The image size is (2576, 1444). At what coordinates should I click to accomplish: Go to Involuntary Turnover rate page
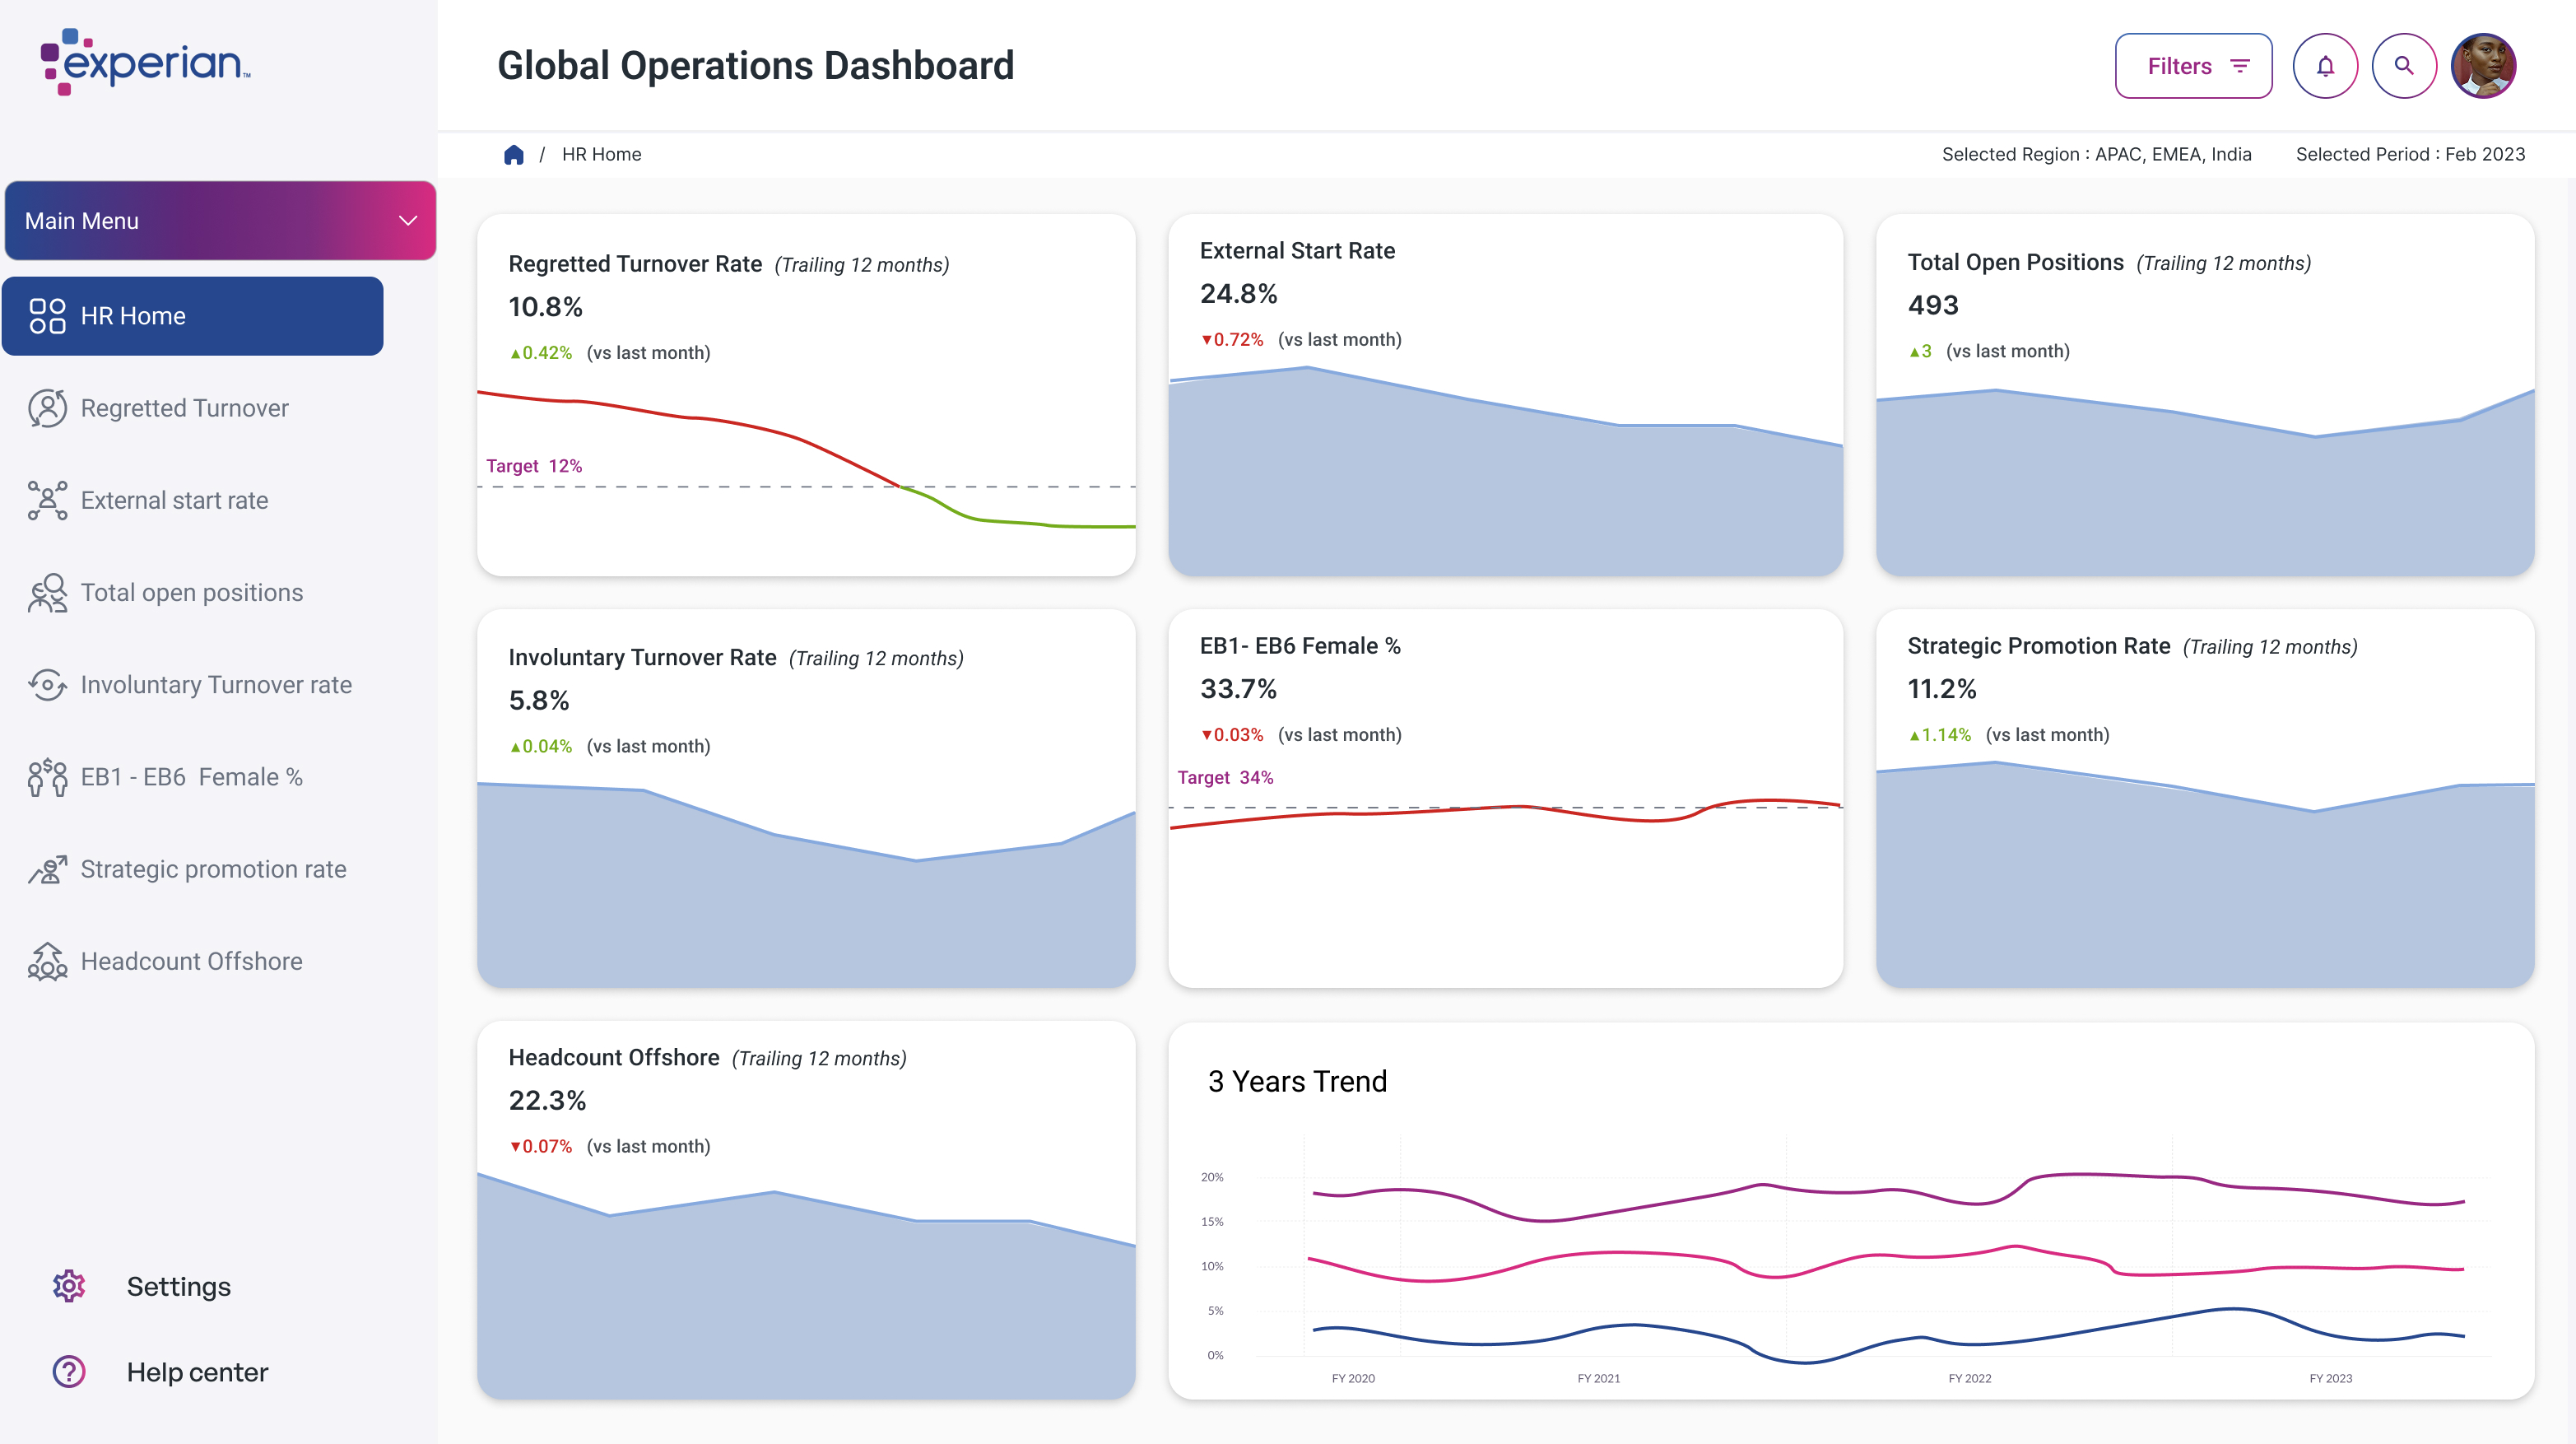pyautogui.click(x=216, y=685)
